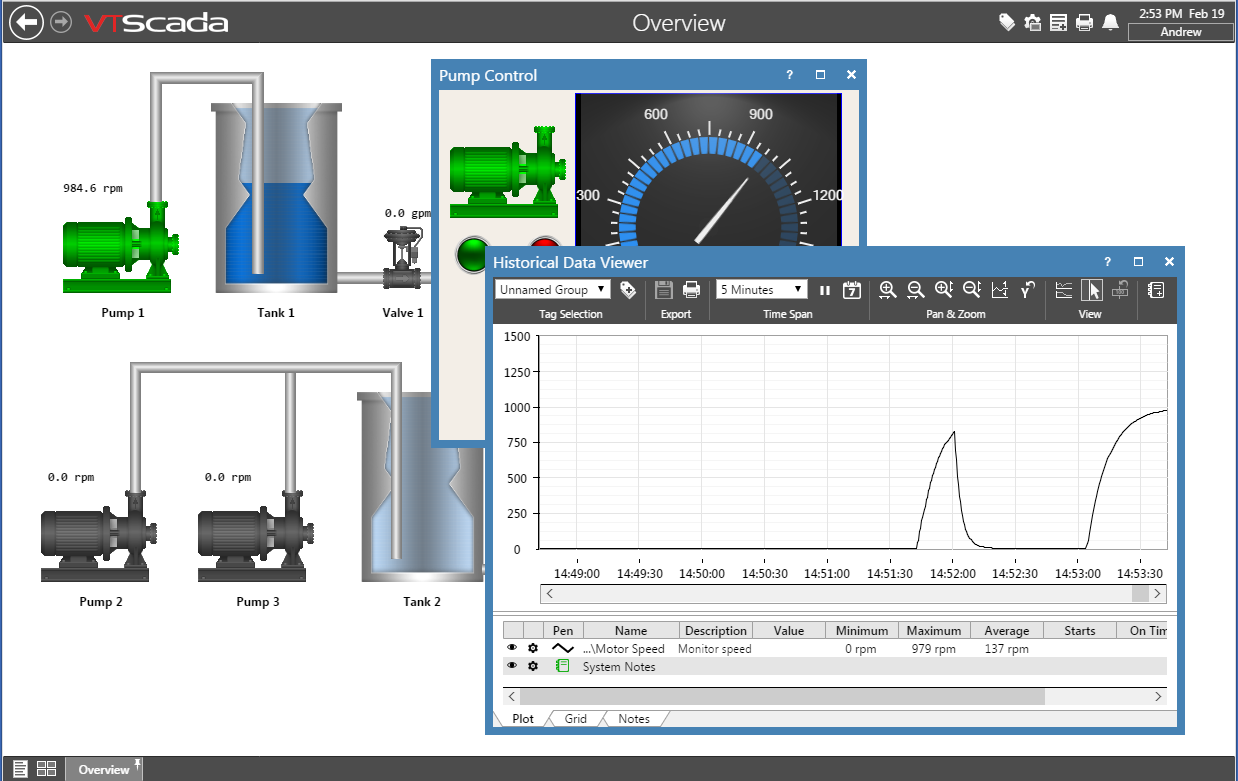
Task: Toggle visibility eye for Motor Speed pen
Action: point(512,648)
